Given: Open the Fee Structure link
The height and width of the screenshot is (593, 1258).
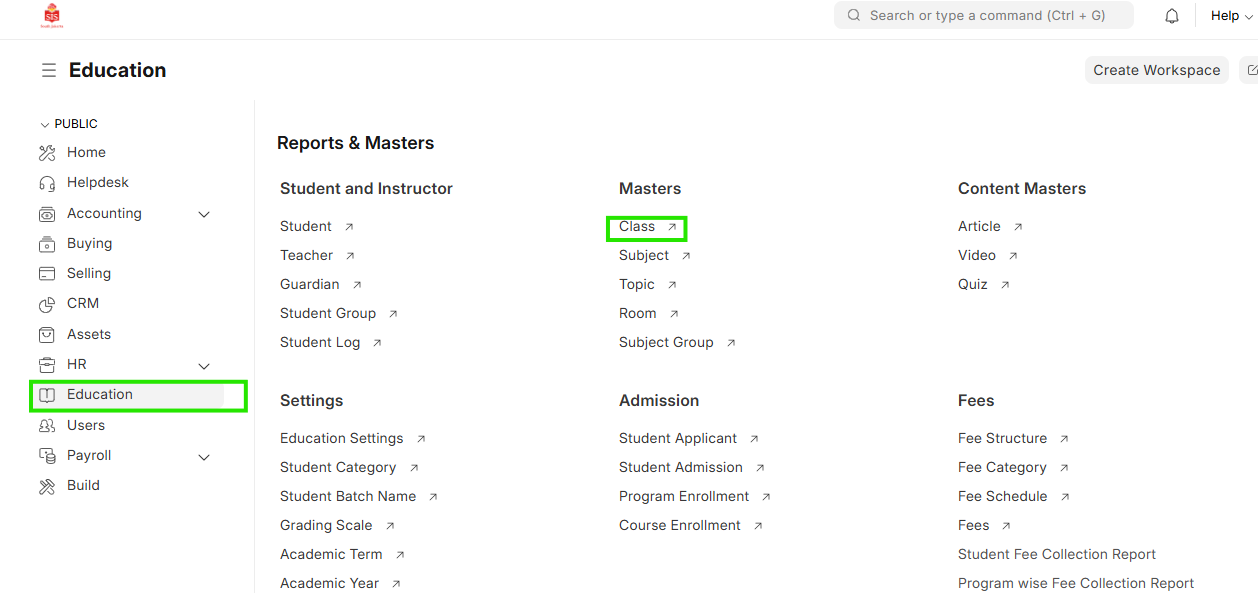Looking at the screenshot, I should pos(1002,438).
